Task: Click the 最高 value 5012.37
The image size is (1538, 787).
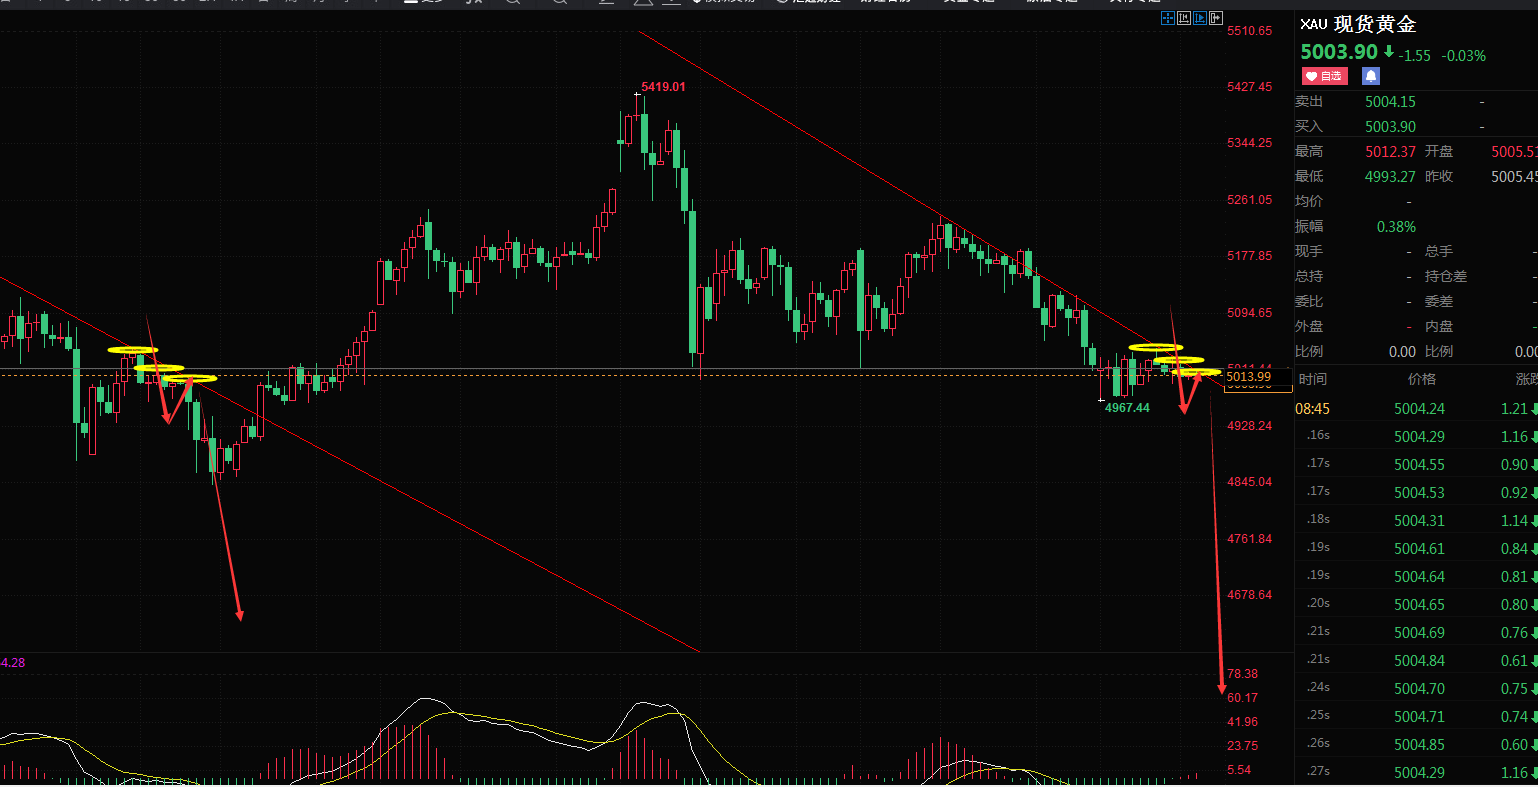Action: (1390, 152)
